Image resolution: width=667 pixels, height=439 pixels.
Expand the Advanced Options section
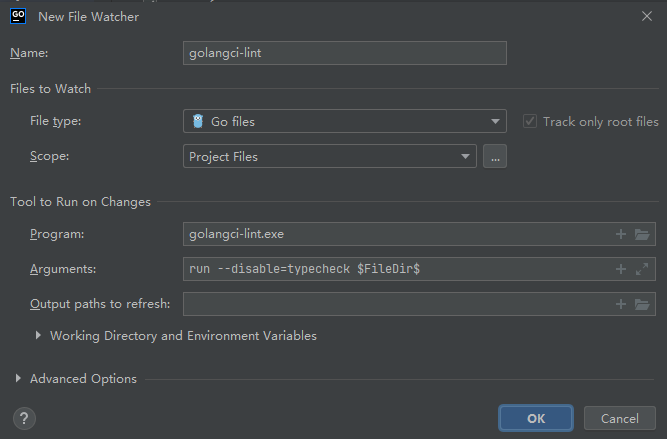[x=18, y=378]
